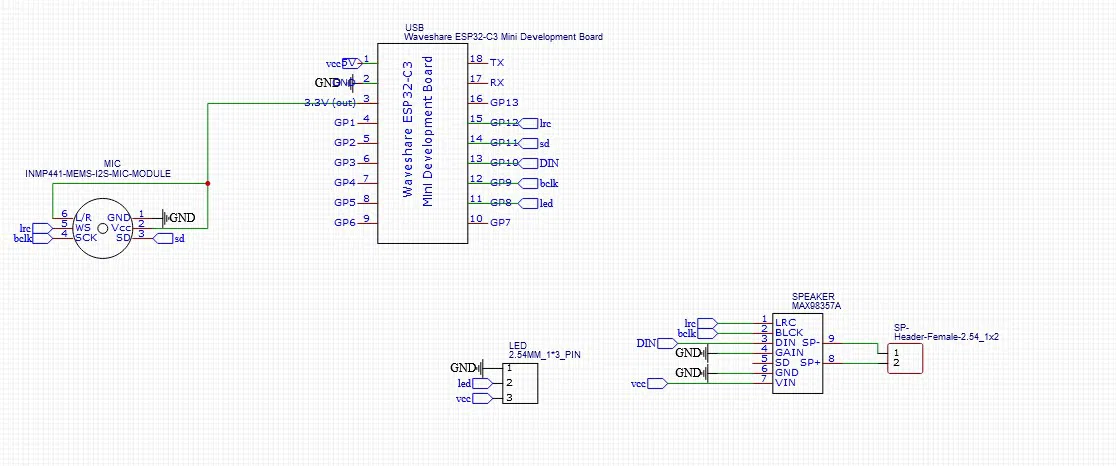Select the GP13 pin label
Viewport: 1116px width, 466px height.
coord(504,102)
